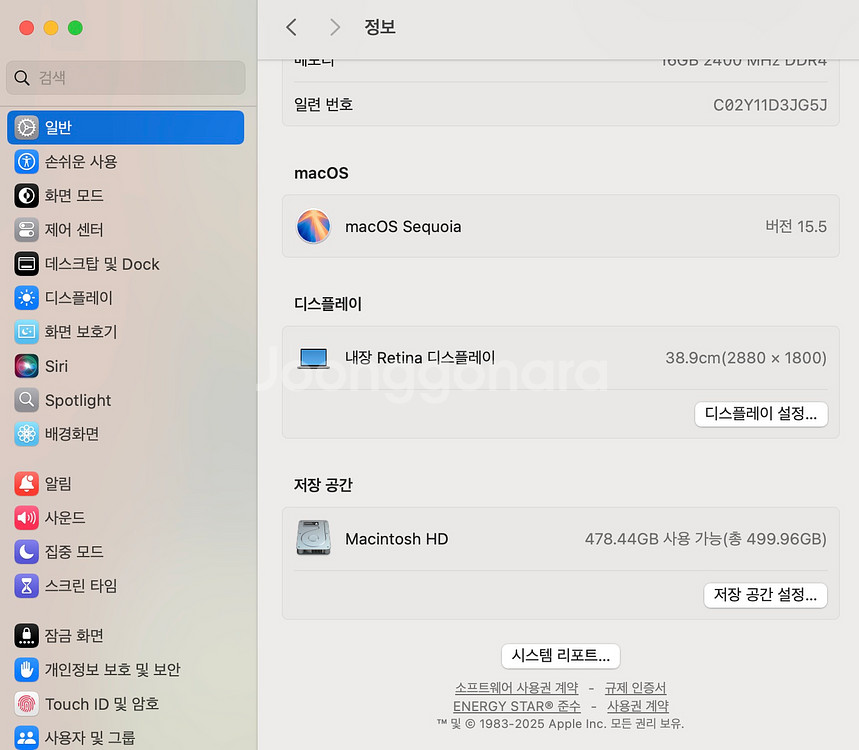Open the 시스템 리포트... button
The height and width of the screenshot is (750, 859).
(x=560, y=656)
